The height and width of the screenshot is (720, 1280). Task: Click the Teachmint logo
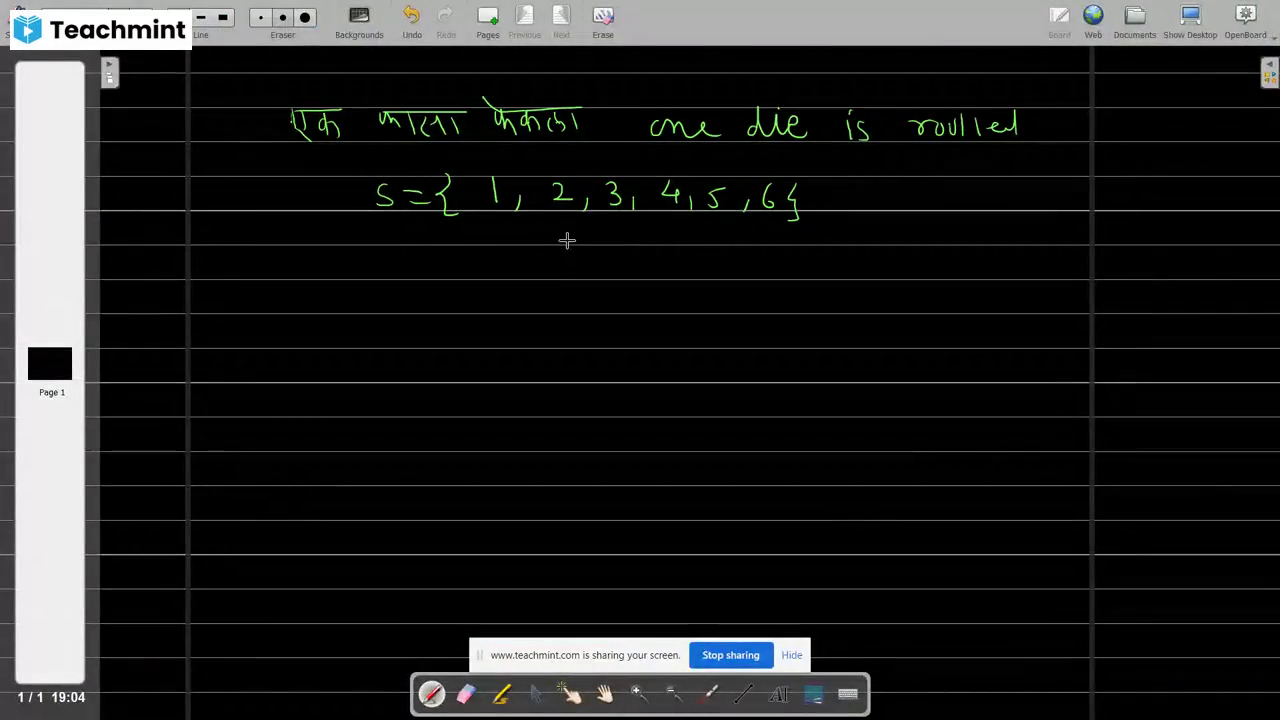click(101, 30)
